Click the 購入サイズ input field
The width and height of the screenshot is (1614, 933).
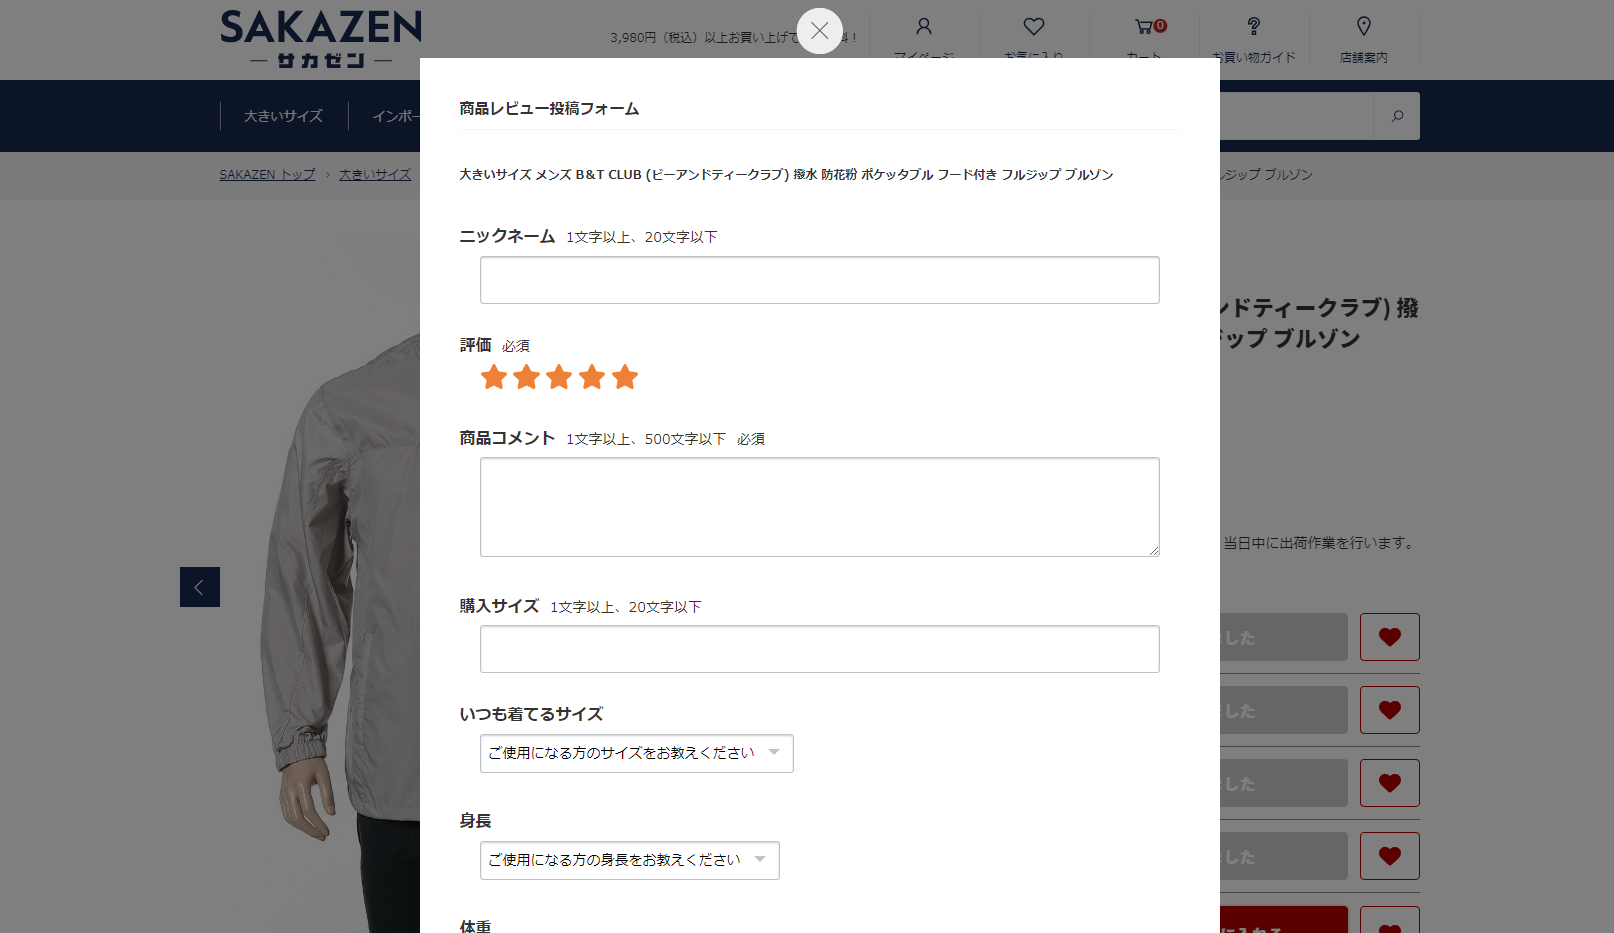click(820, 649)
